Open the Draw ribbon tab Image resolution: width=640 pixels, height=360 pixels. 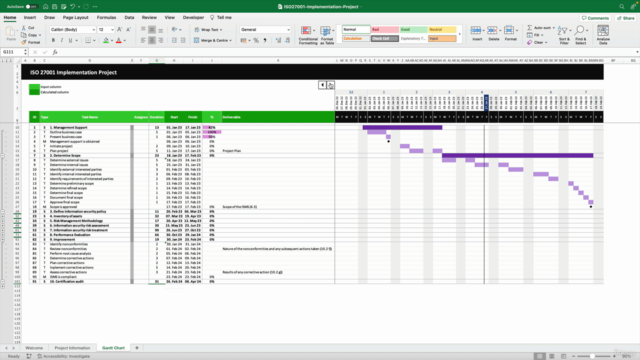point(49,18)
